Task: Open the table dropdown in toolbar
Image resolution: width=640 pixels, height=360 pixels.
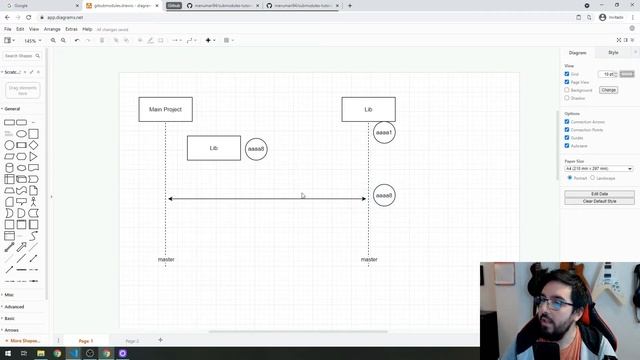Action: tap(229, 40)
